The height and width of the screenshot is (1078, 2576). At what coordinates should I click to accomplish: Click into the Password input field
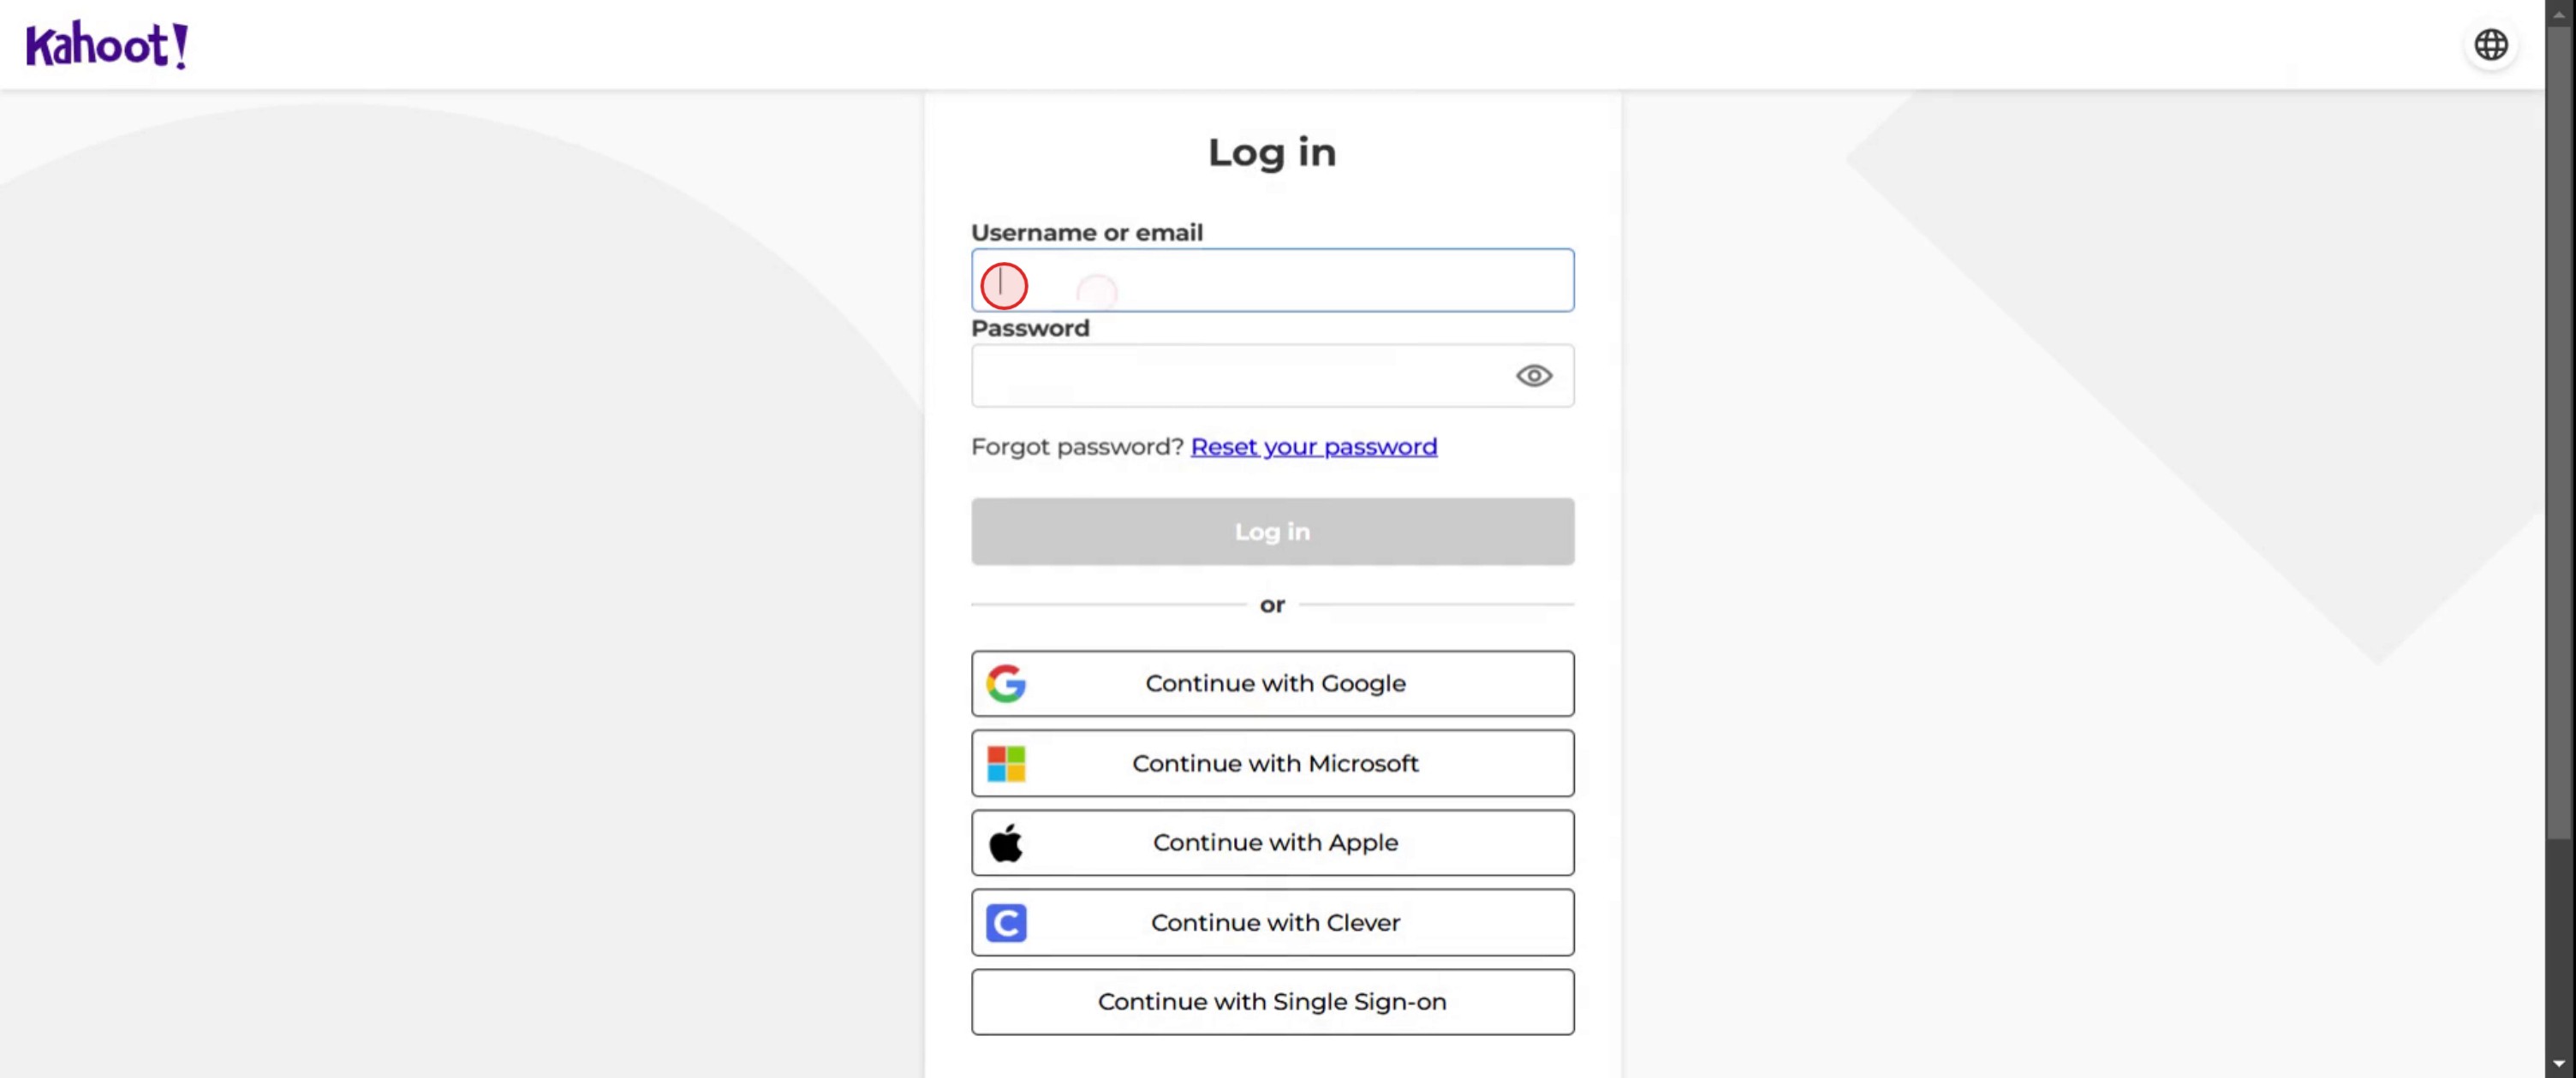click(1240, 376)
